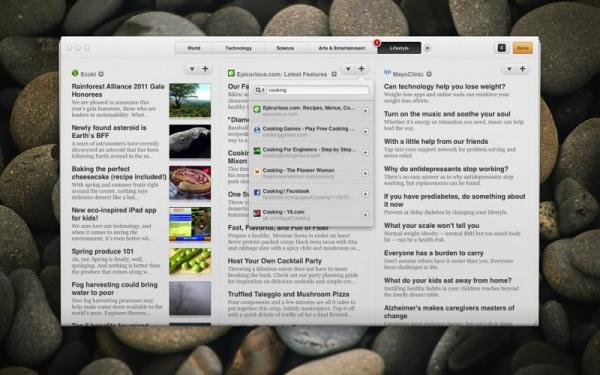
Task: Click foggy landscape thumbnail
Action: click(x=190, y=298)
